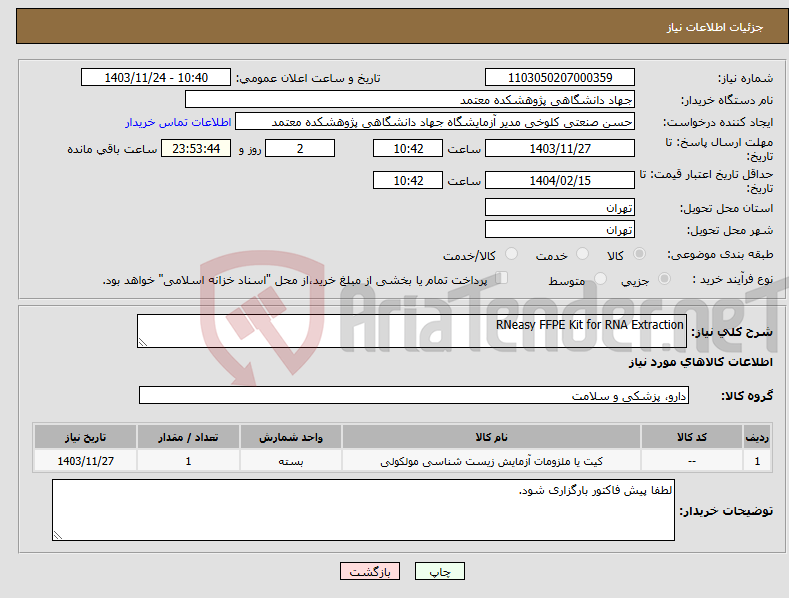Click the نام کالا column header
The height and width of the screenshot is (598, 789).
[492, 437]
